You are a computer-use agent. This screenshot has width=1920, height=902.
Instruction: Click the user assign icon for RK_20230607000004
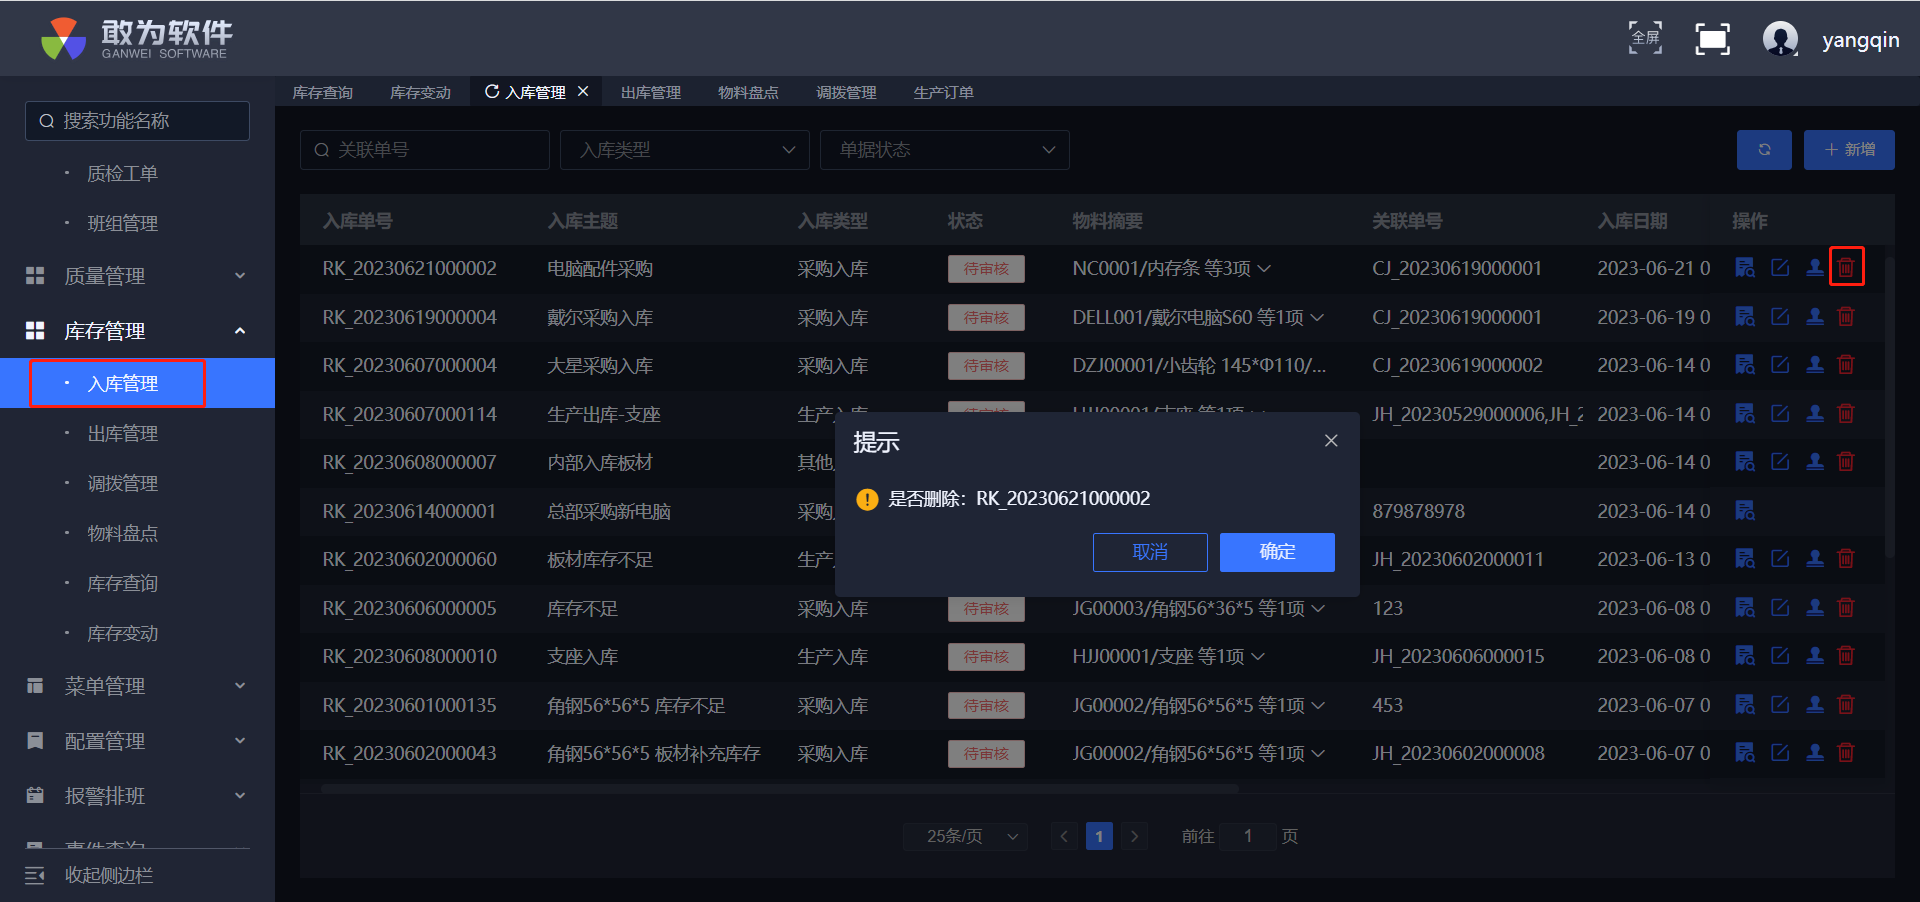1814,365
